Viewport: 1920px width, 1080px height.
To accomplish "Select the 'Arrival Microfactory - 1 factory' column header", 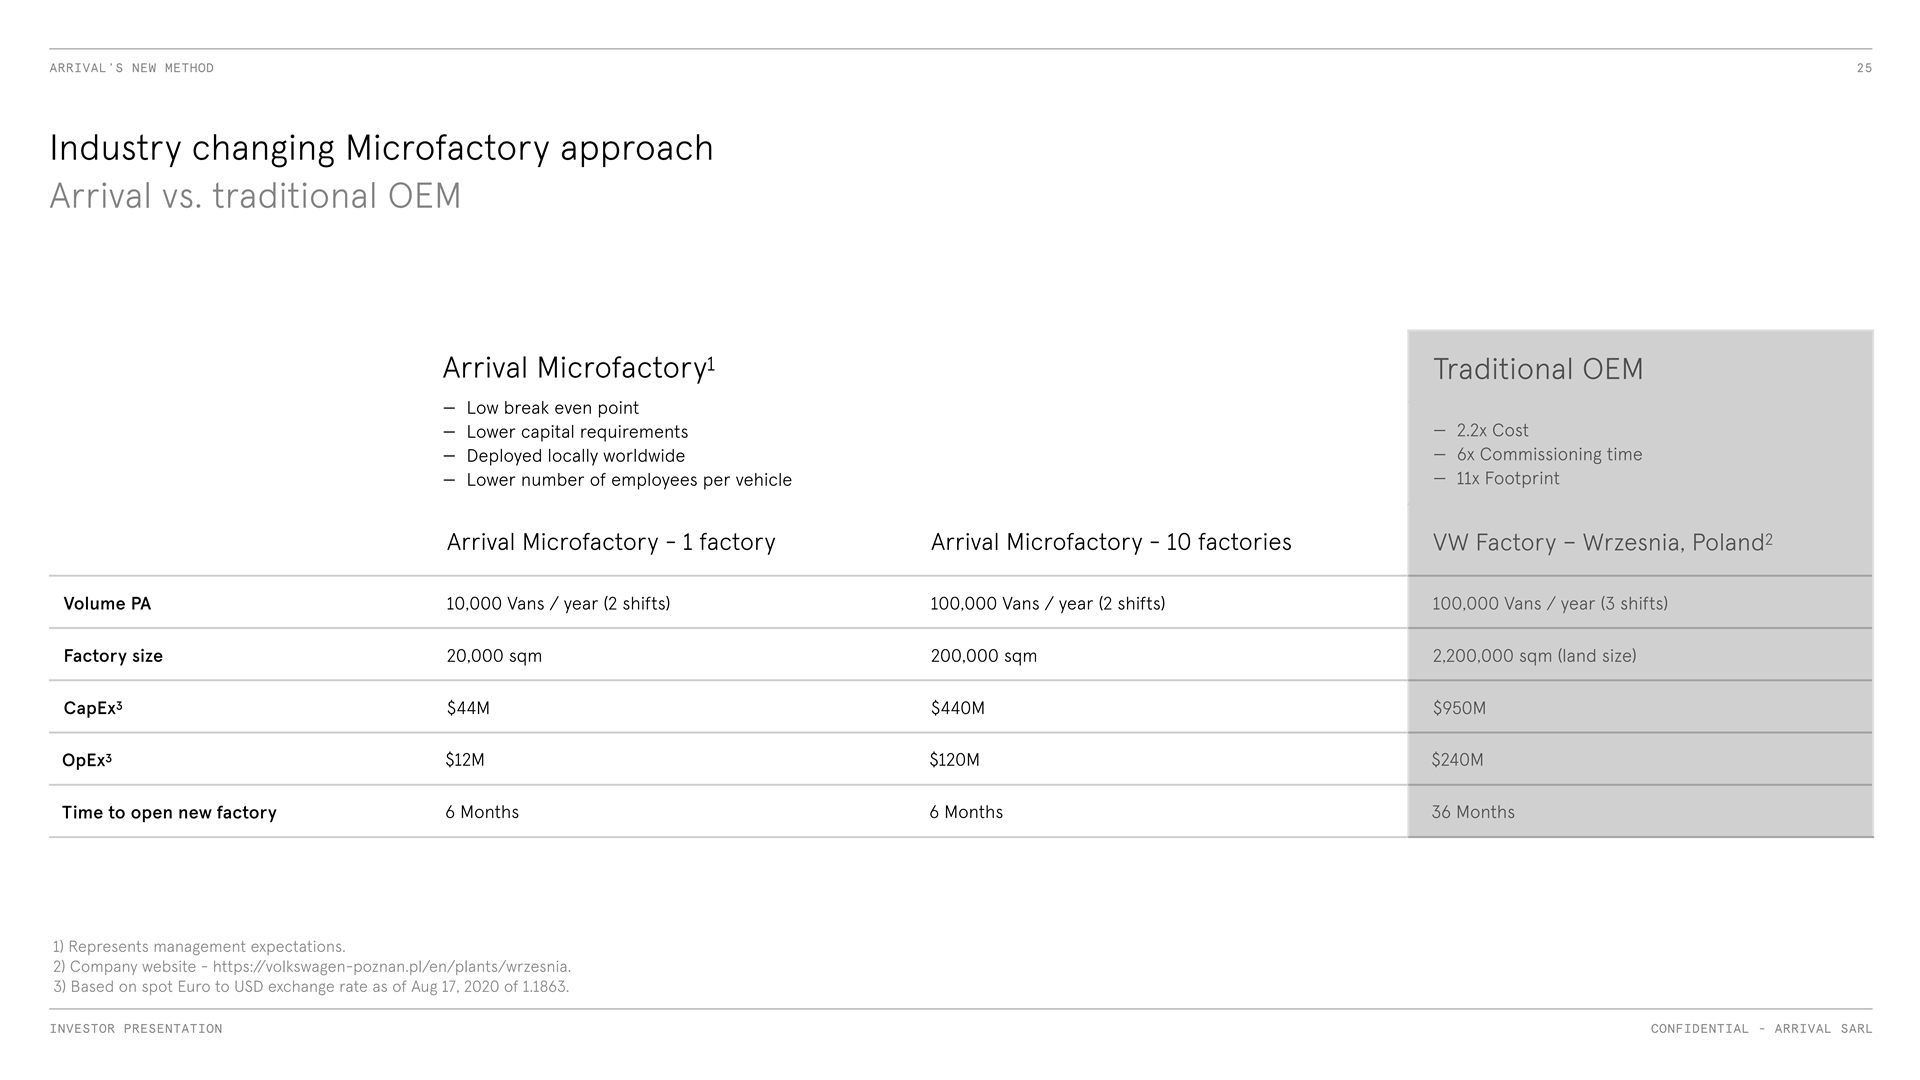I will point(610,542).
